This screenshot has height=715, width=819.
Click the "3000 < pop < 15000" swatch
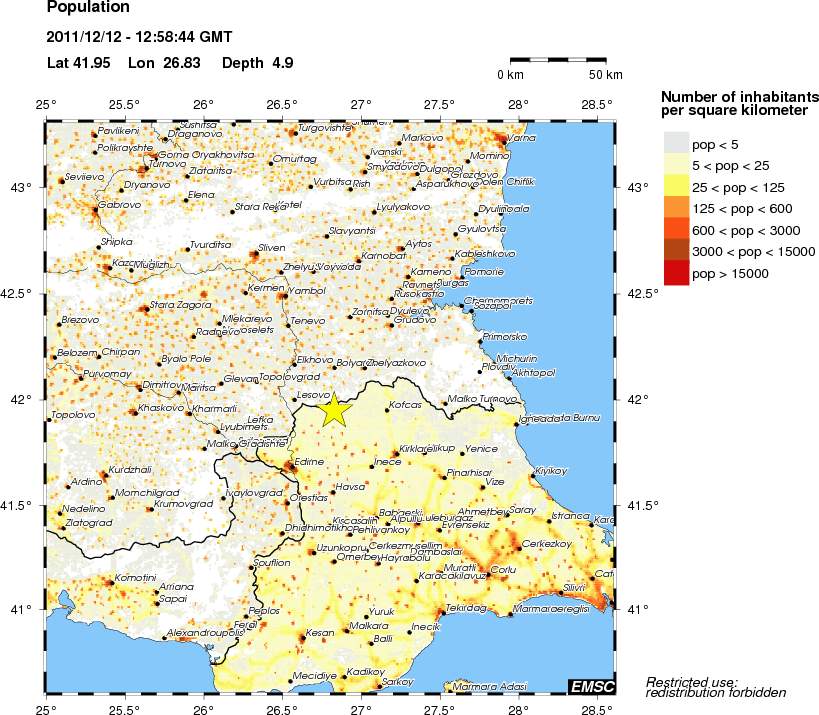(x=676, y=251)
